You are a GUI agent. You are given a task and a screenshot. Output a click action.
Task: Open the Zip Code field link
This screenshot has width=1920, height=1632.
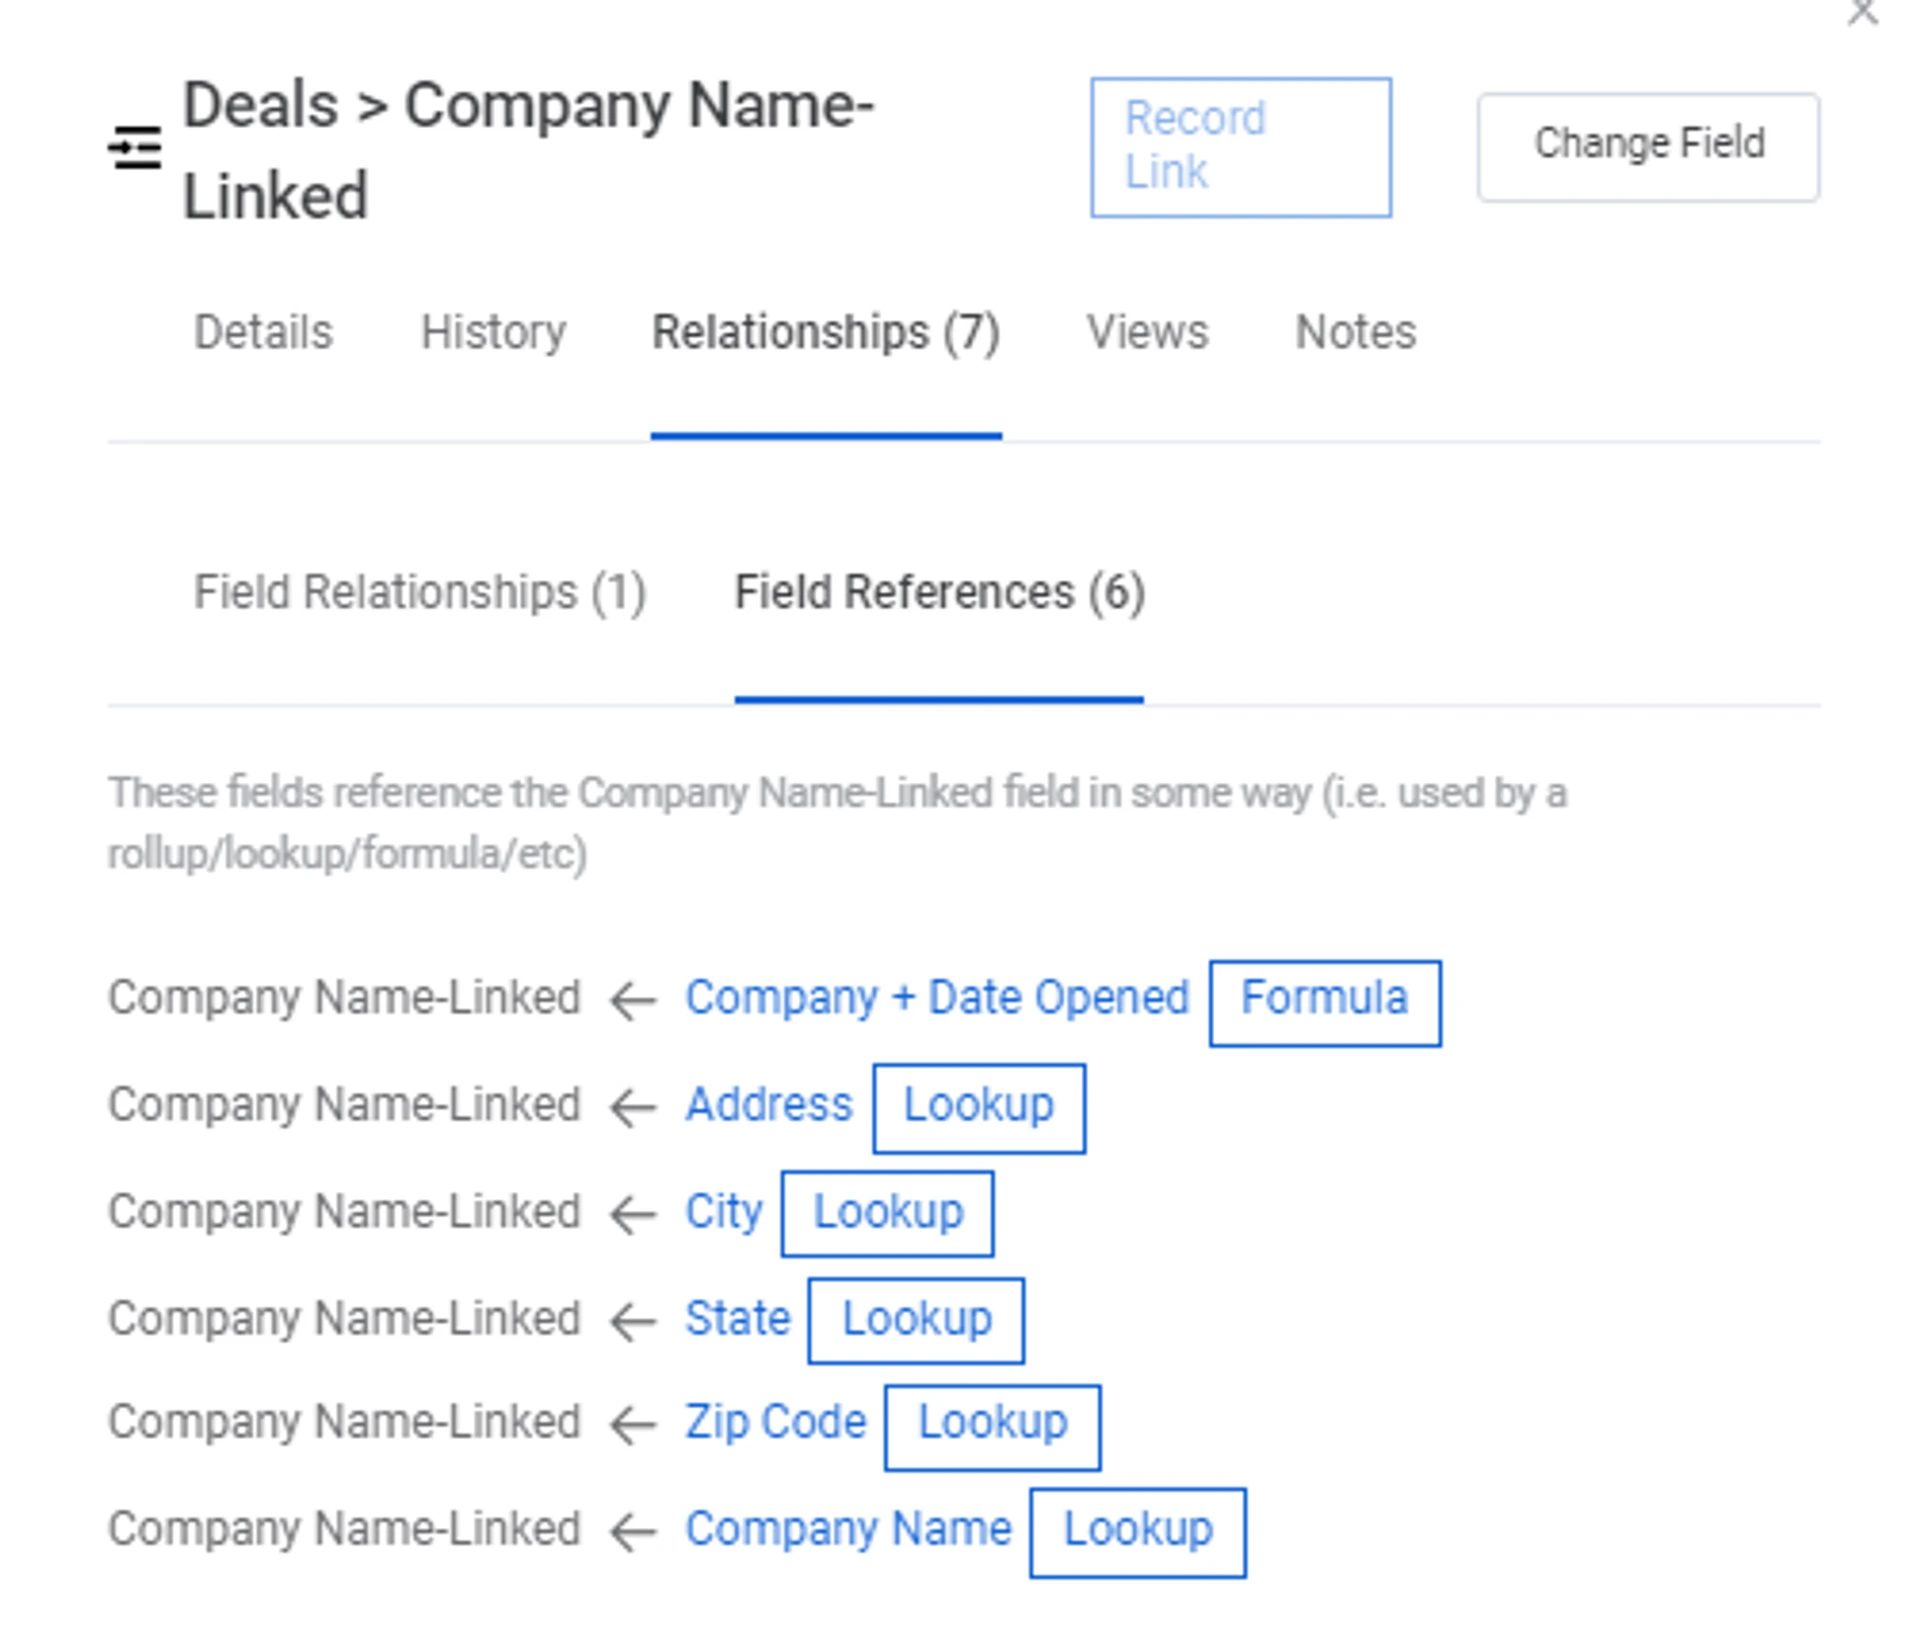click(775, 1423)
